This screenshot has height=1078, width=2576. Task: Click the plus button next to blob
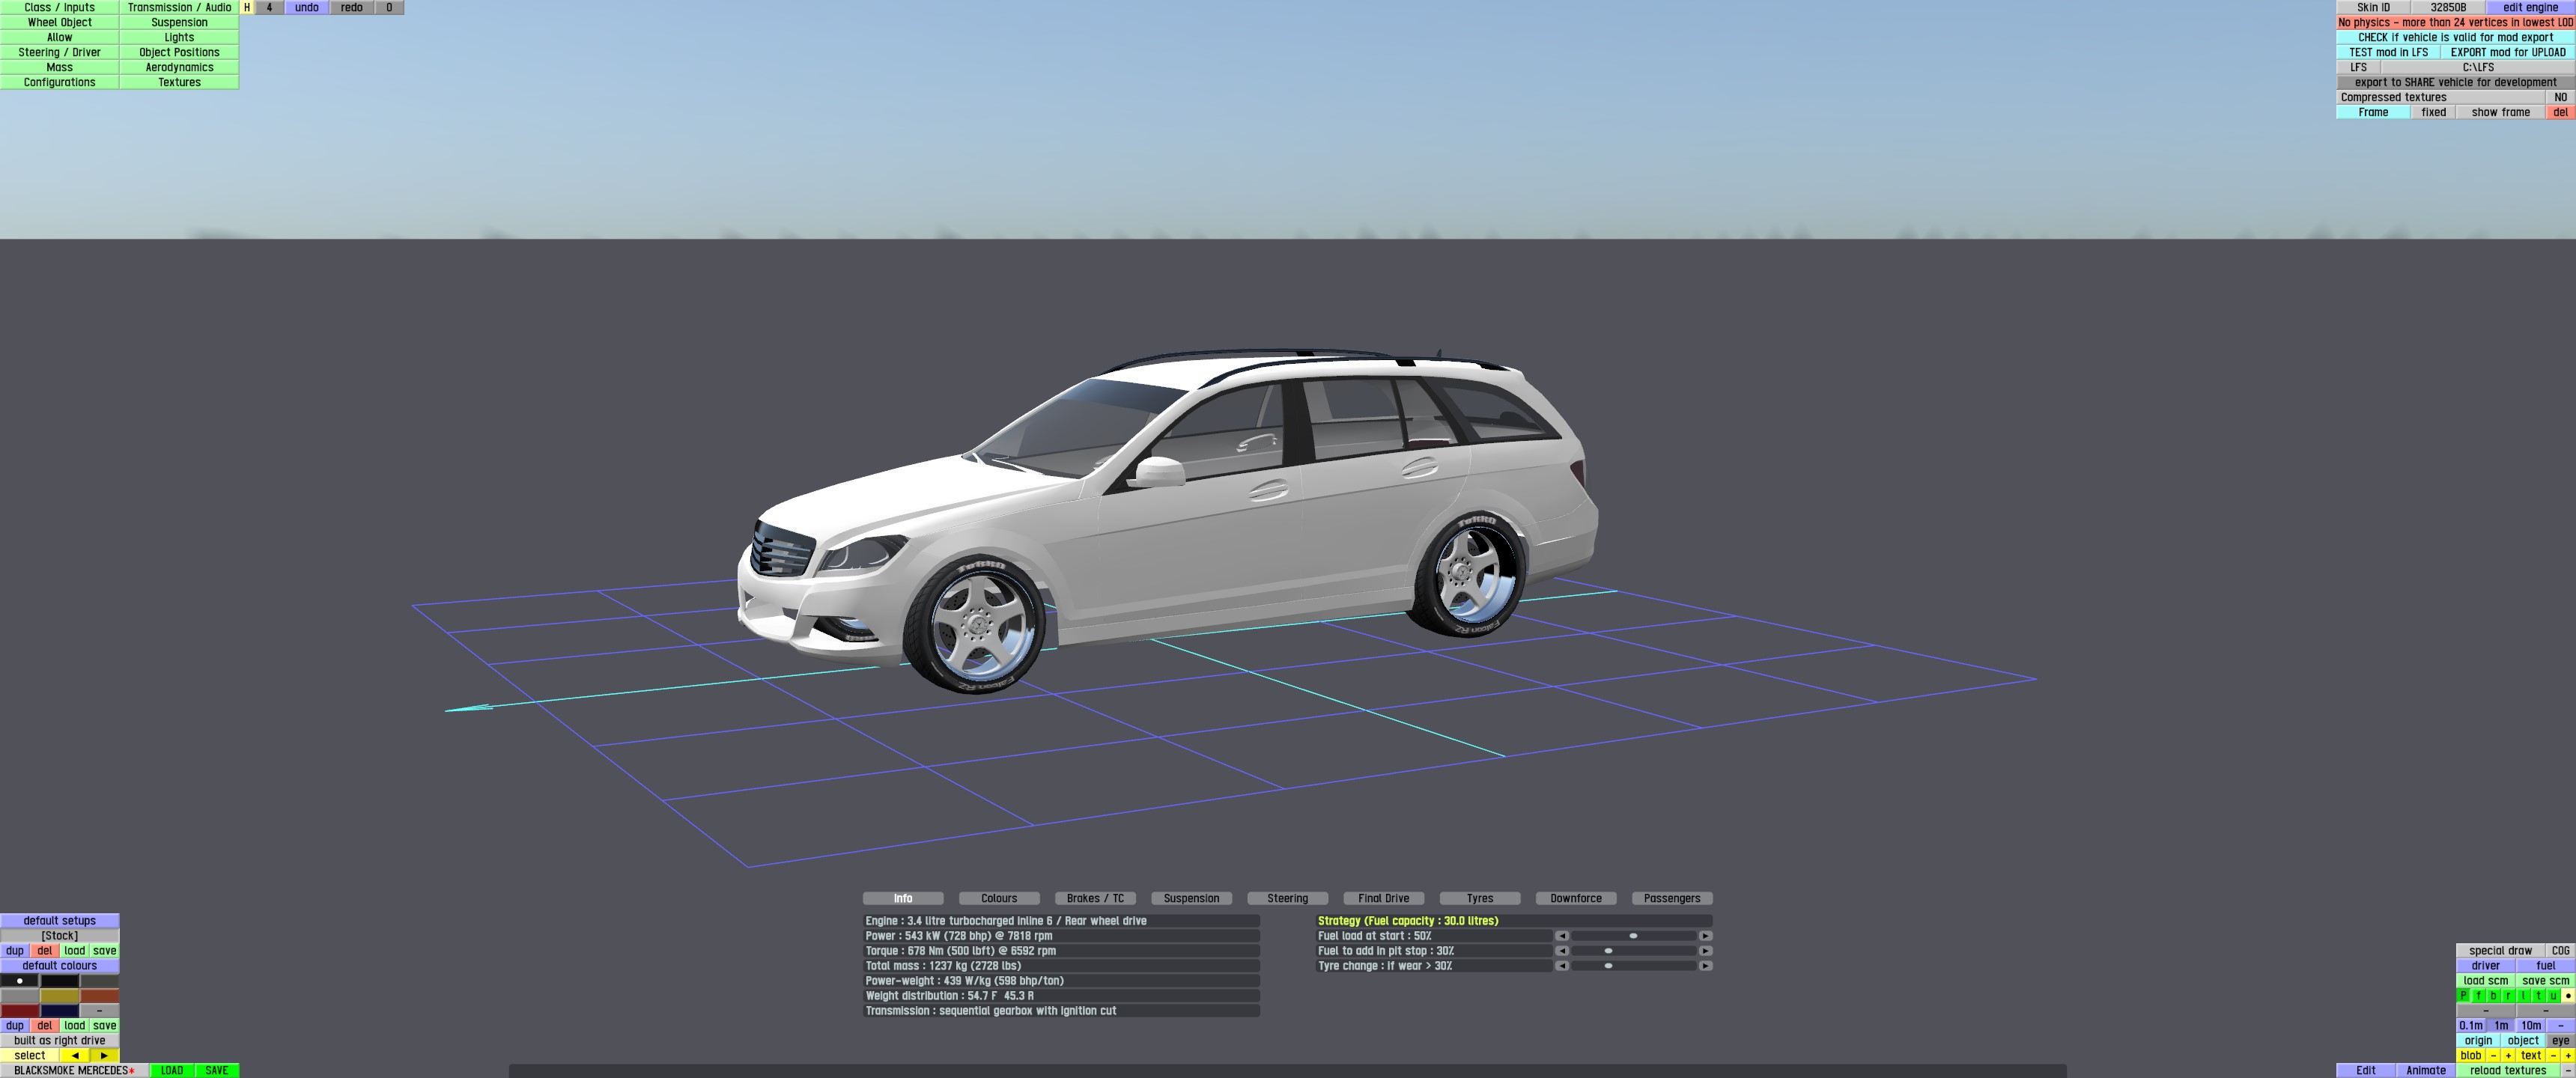pos(2509,1055)
